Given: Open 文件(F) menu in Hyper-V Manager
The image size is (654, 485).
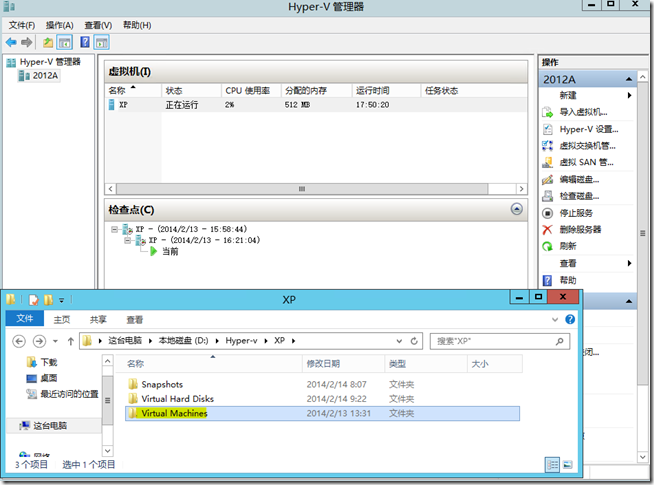Looking at the screenshot, I should point(22,25).
